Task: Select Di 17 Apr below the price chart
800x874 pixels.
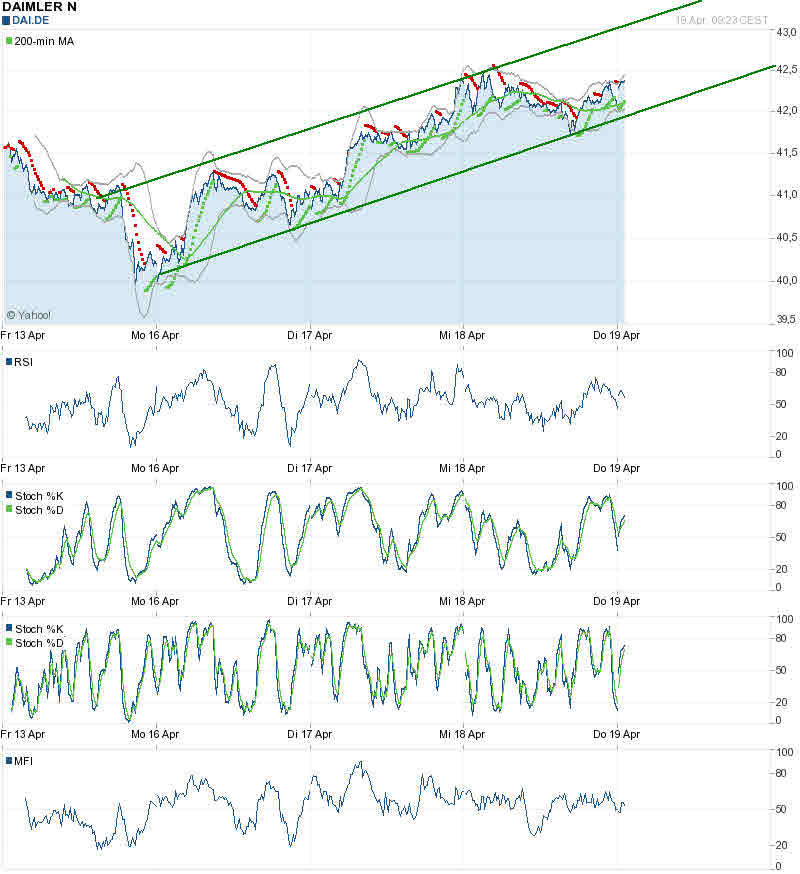Action: pos(309,336)
